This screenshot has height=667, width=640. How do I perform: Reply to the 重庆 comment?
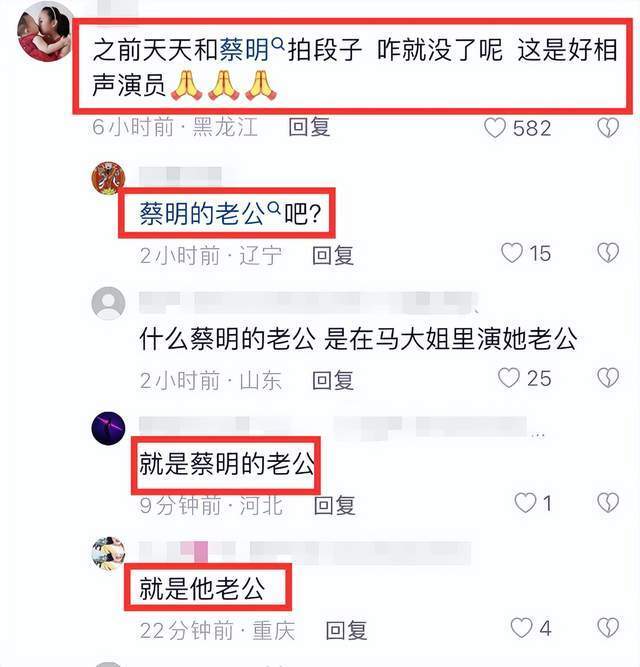[347, 630]
